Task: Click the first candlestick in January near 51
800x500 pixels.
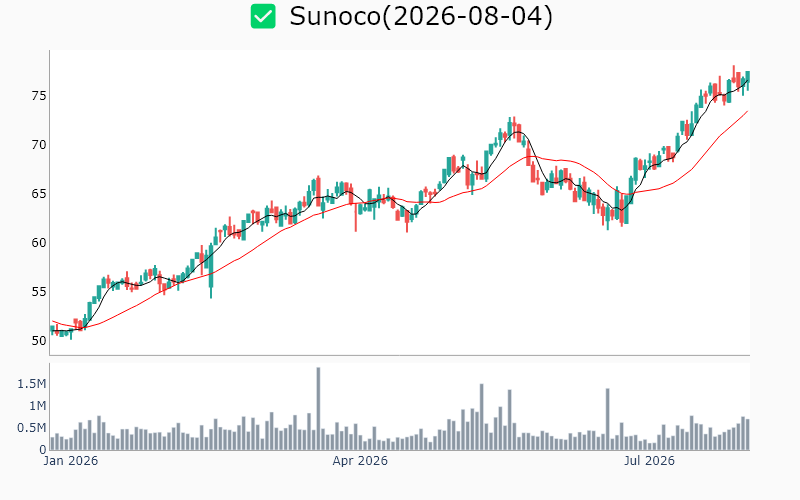Action: pos(52,330)
